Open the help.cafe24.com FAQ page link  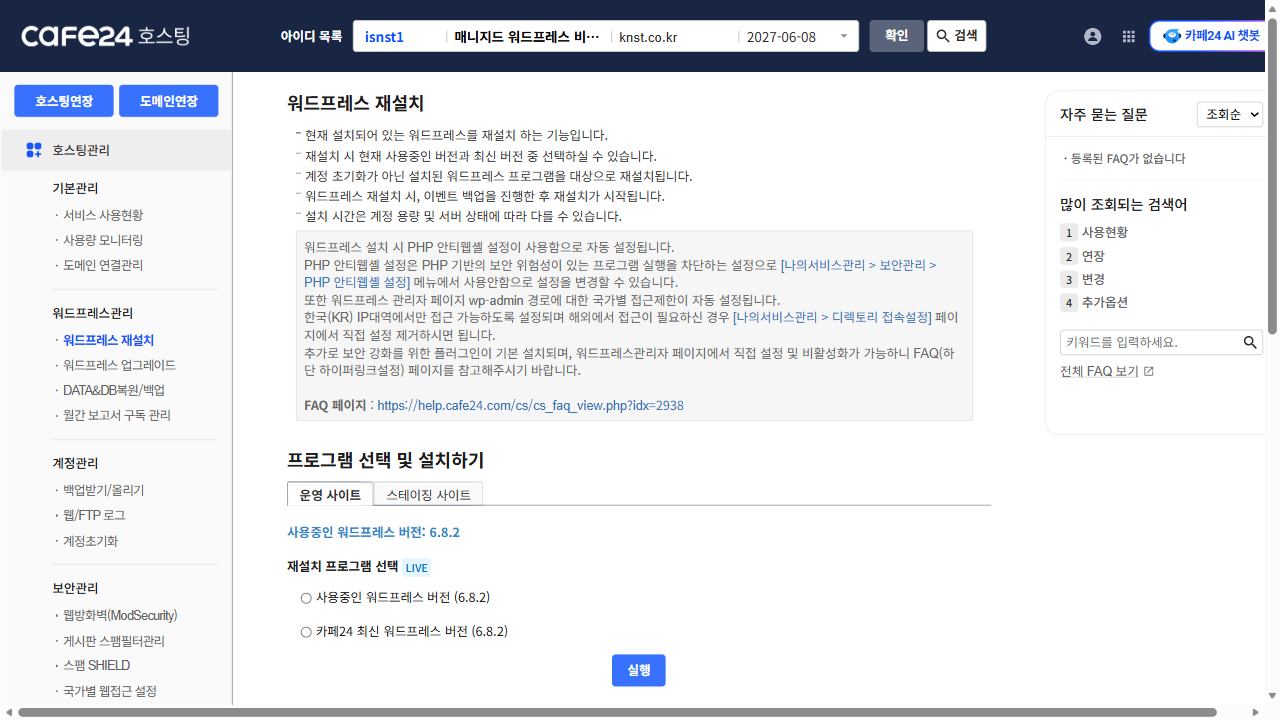pyautogui.click(x=530, y=405)
